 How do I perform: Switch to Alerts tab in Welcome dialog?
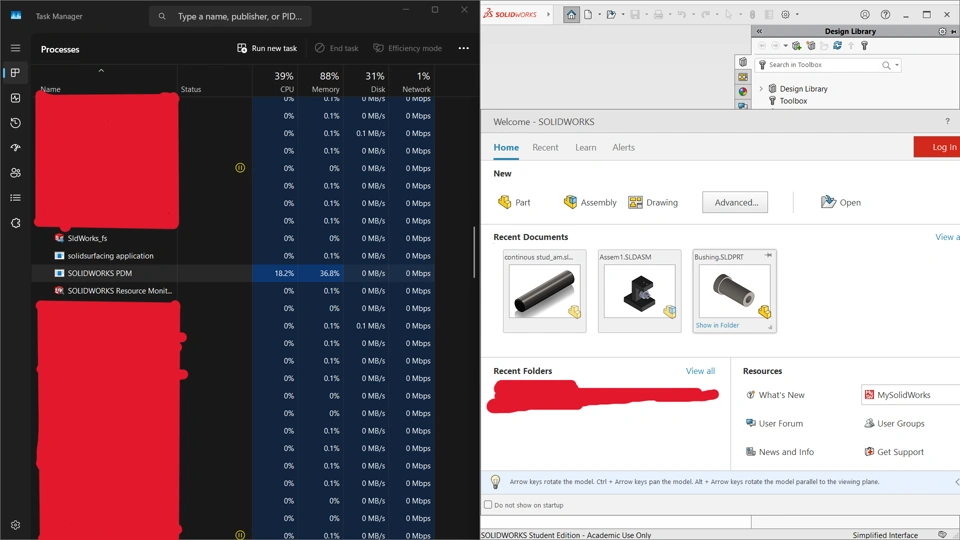click(623, 148)
